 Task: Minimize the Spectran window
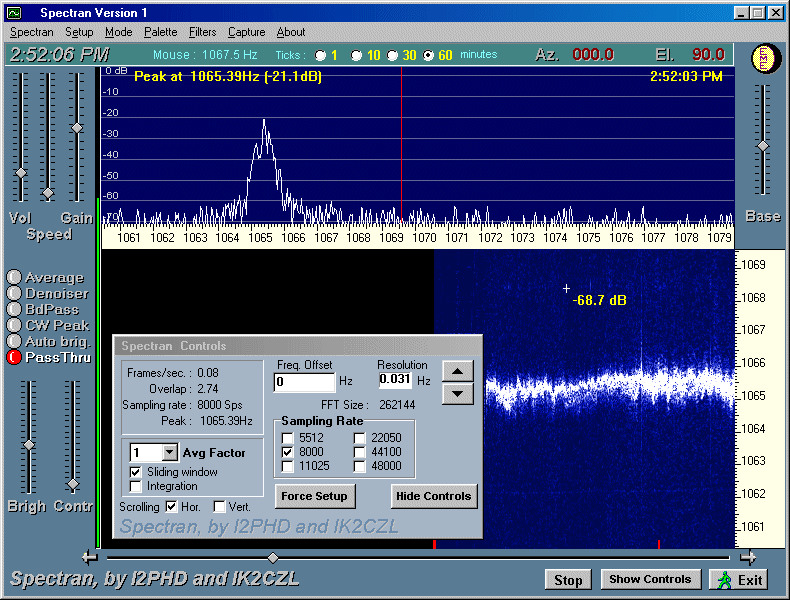[x=741, y=13]
